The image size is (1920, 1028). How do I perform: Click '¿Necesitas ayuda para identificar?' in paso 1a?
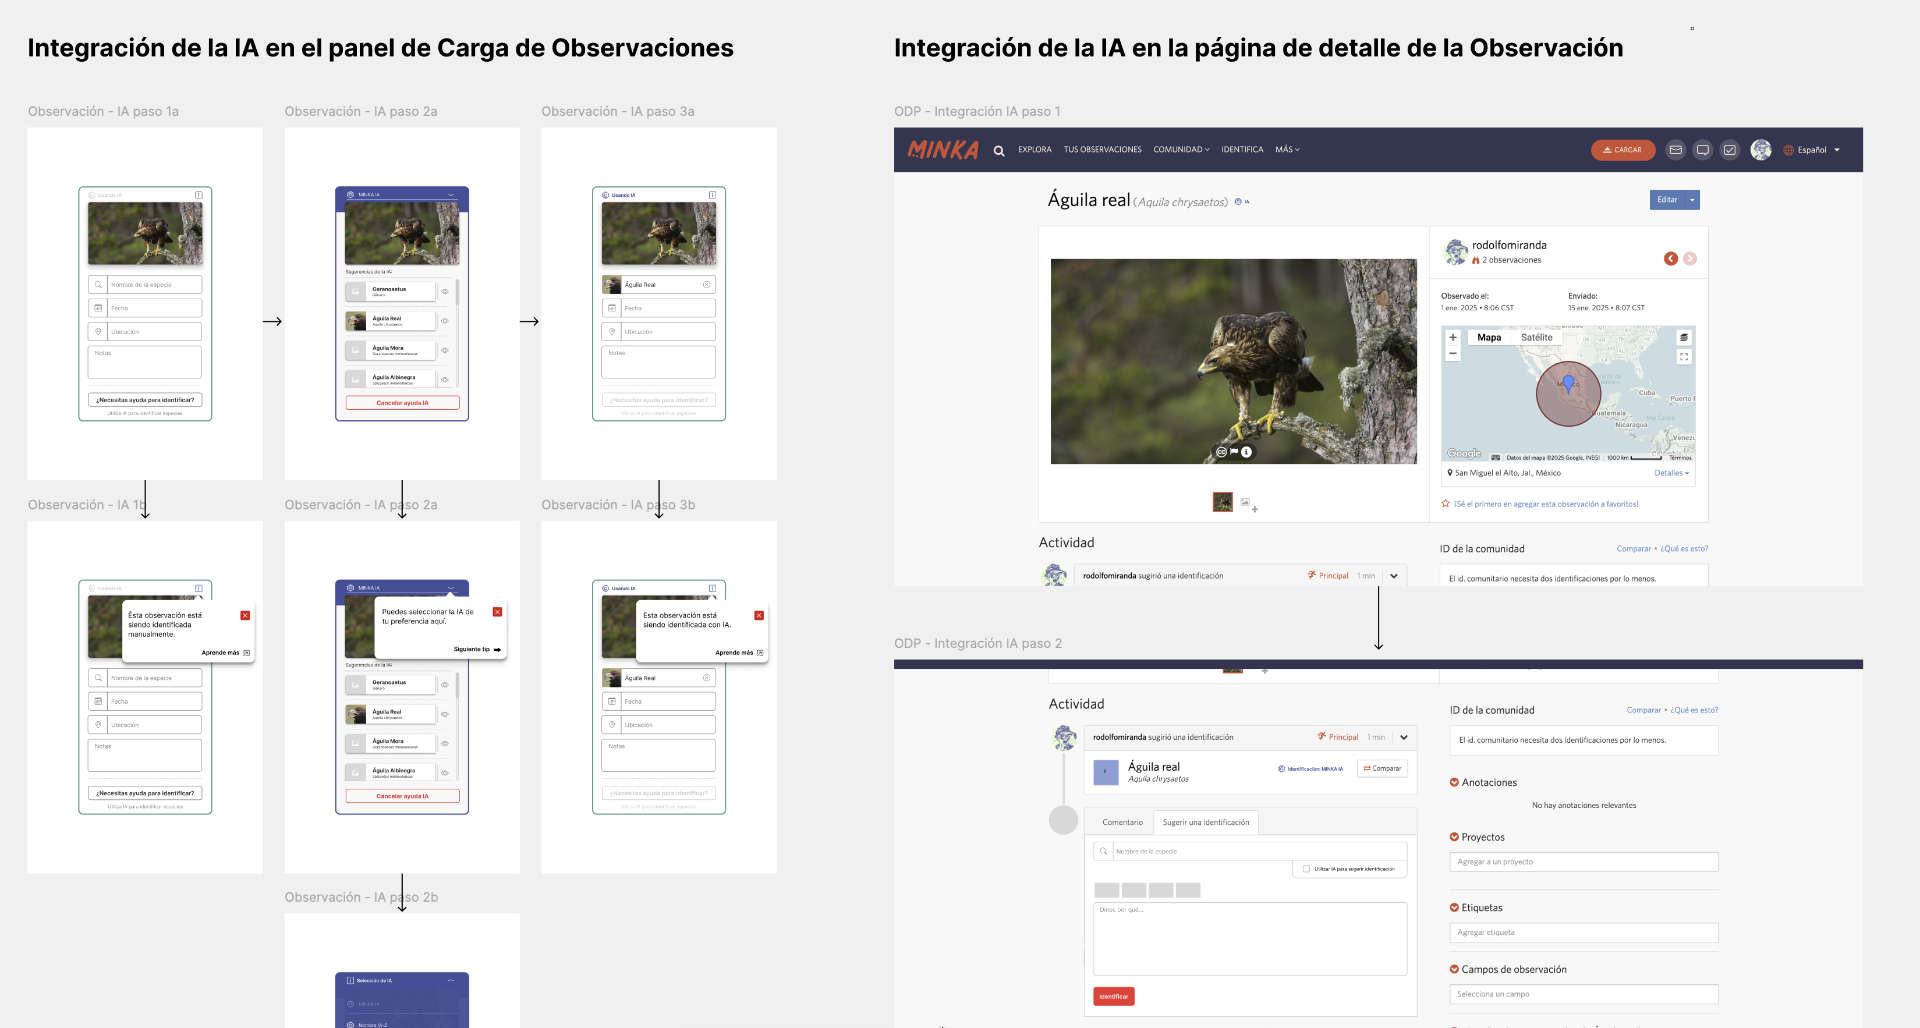click(145, 400)
